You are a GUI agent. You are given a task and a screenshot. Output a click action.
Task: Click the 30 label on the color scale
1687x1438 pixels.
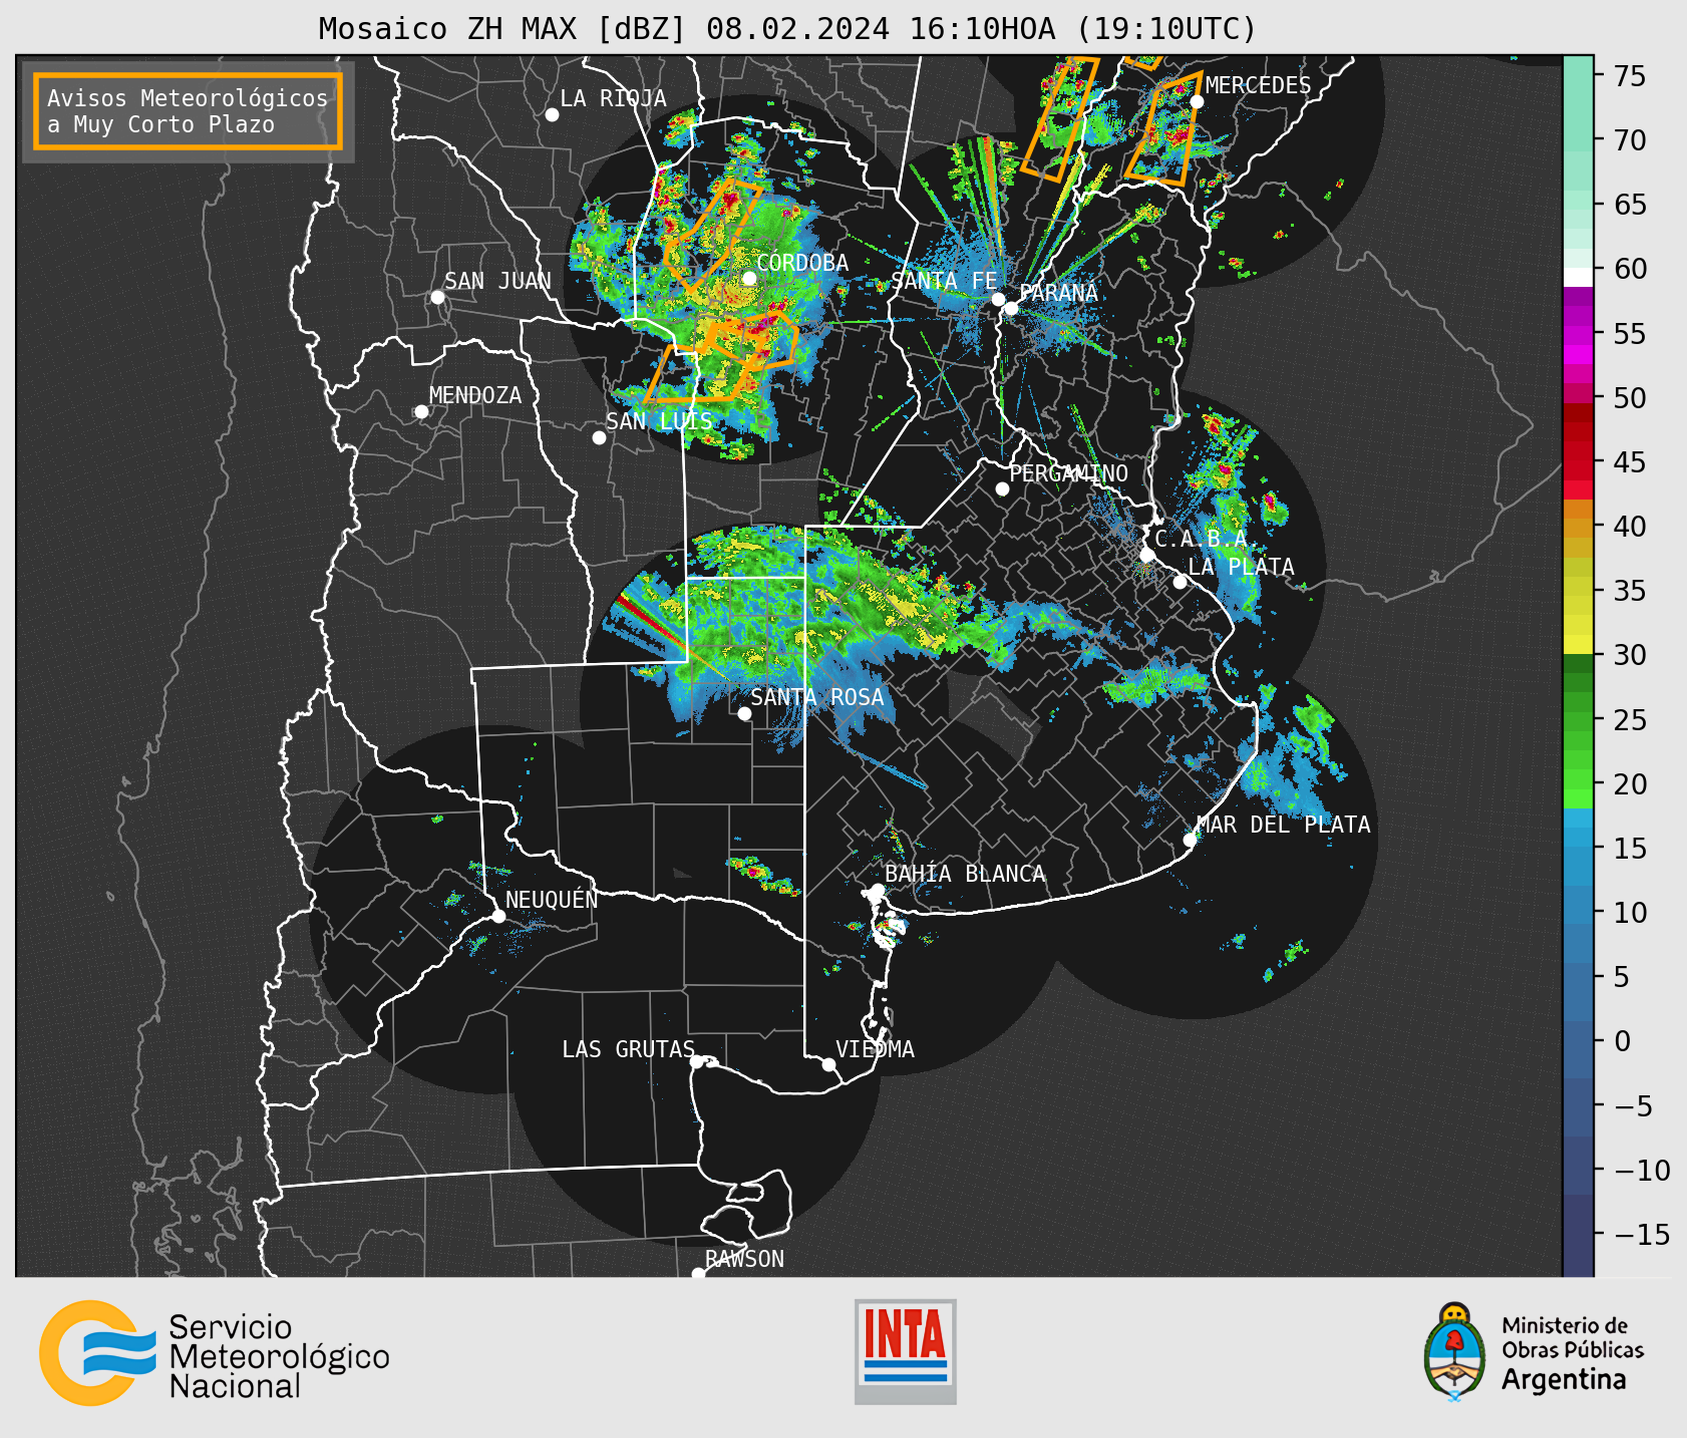(x=1630, y=655)
